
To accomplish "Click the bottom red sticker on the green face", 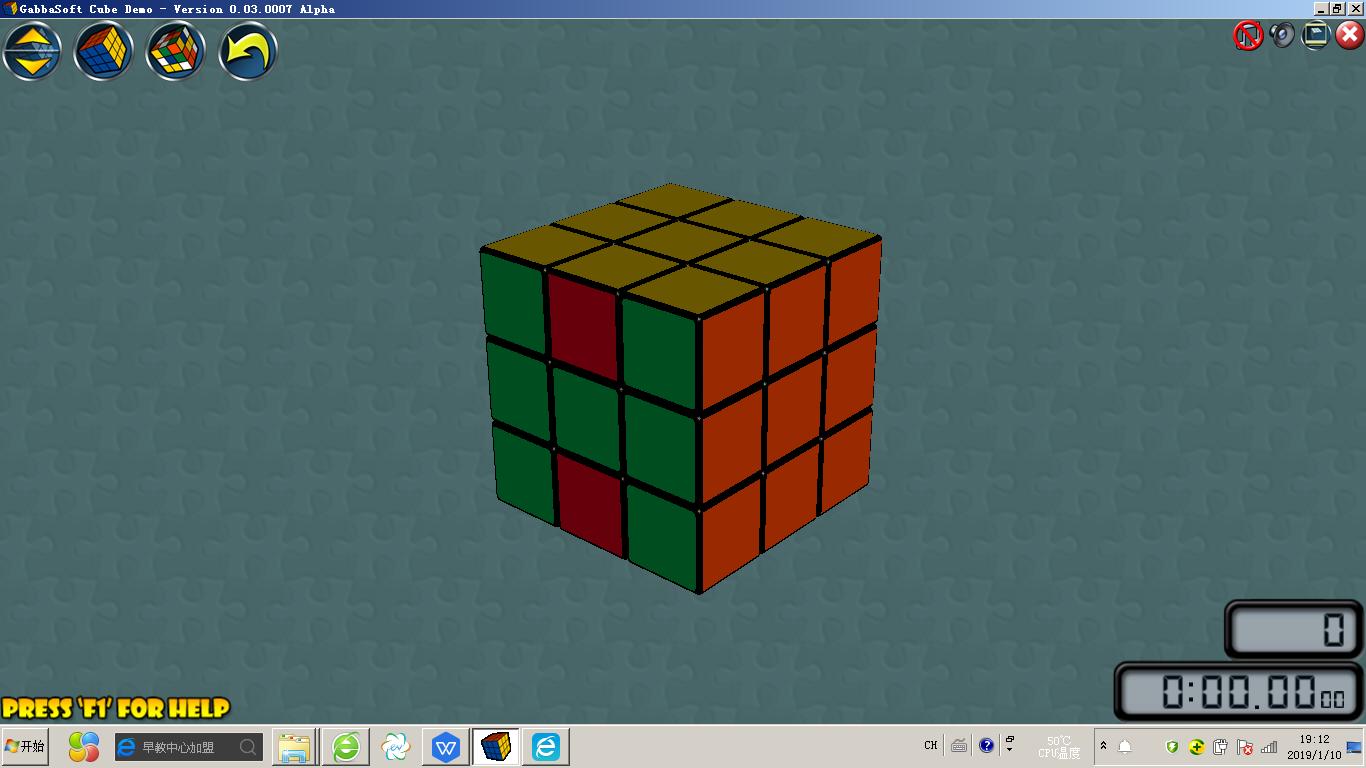I will pyautogui.click(x=591, y=503).
